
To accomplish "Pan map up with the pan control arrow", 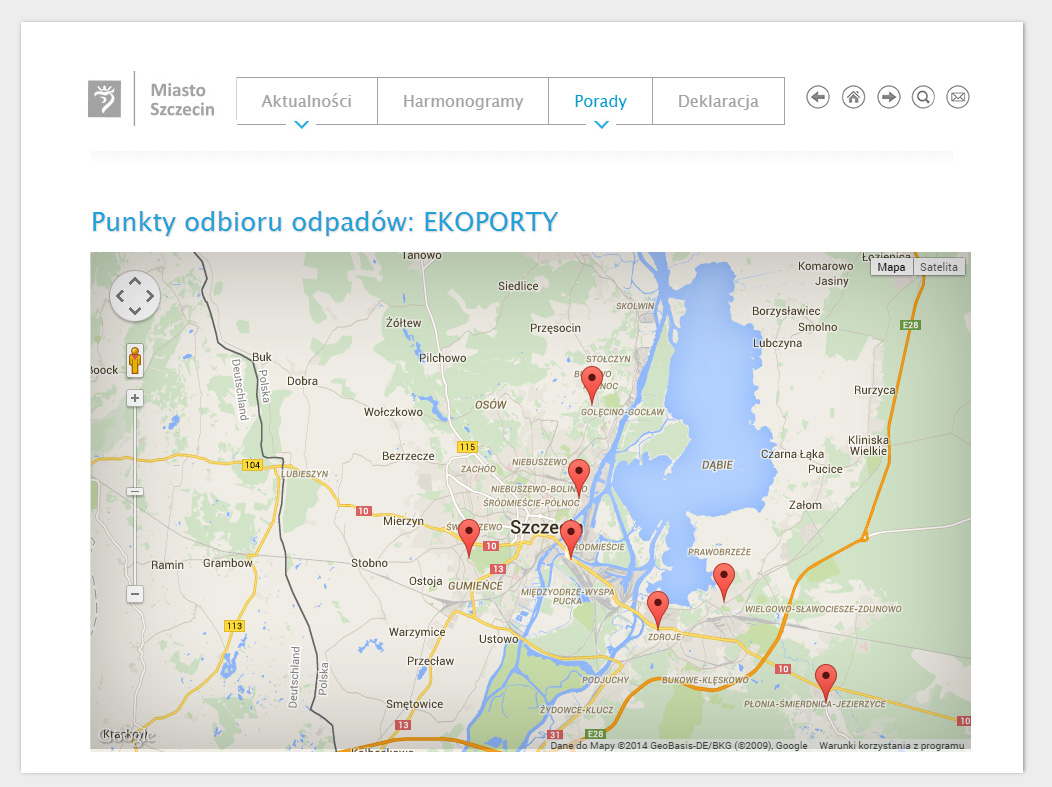I will (x=135, y=282).
